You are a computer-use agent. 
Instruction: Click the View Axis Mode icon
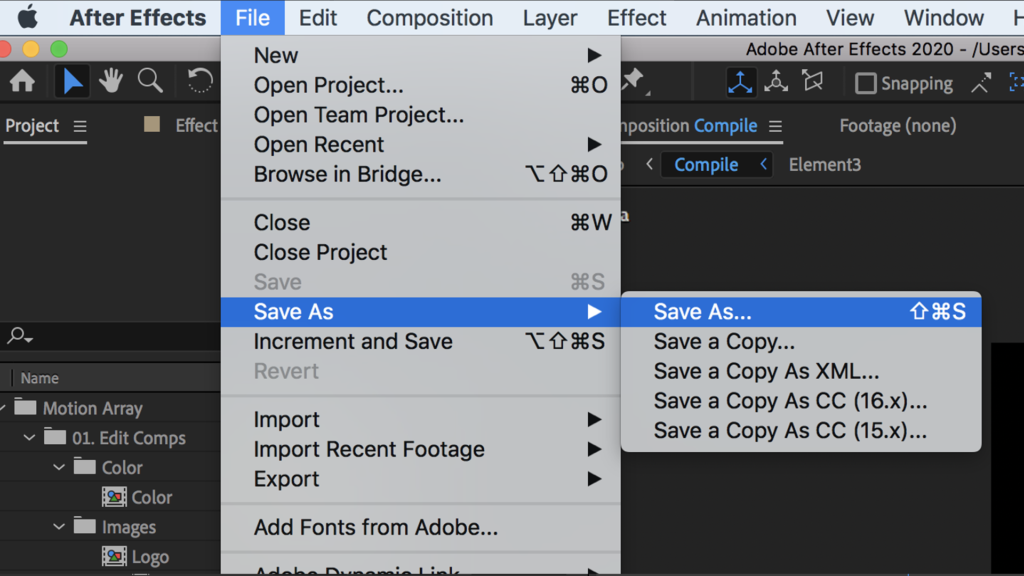click(x=812, y=83)
